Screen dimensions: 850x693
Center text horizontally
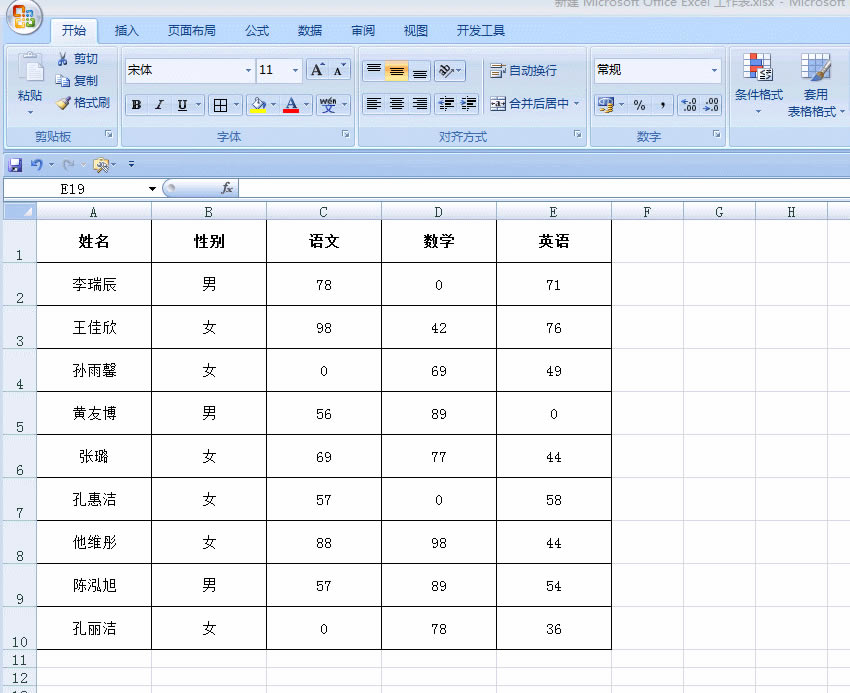(x=397, y=104)
